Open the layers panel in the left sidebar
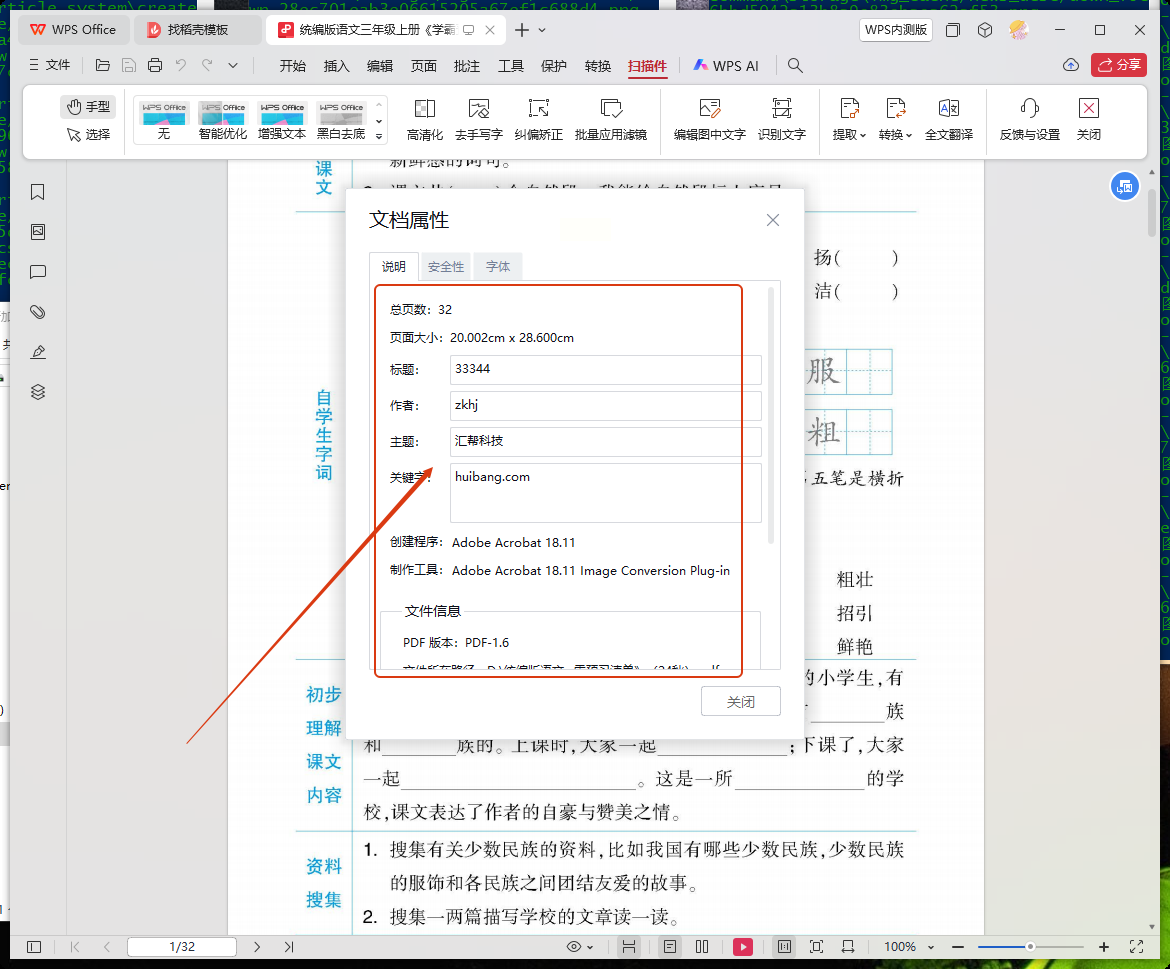1170x969 pixels. [37, 392]
